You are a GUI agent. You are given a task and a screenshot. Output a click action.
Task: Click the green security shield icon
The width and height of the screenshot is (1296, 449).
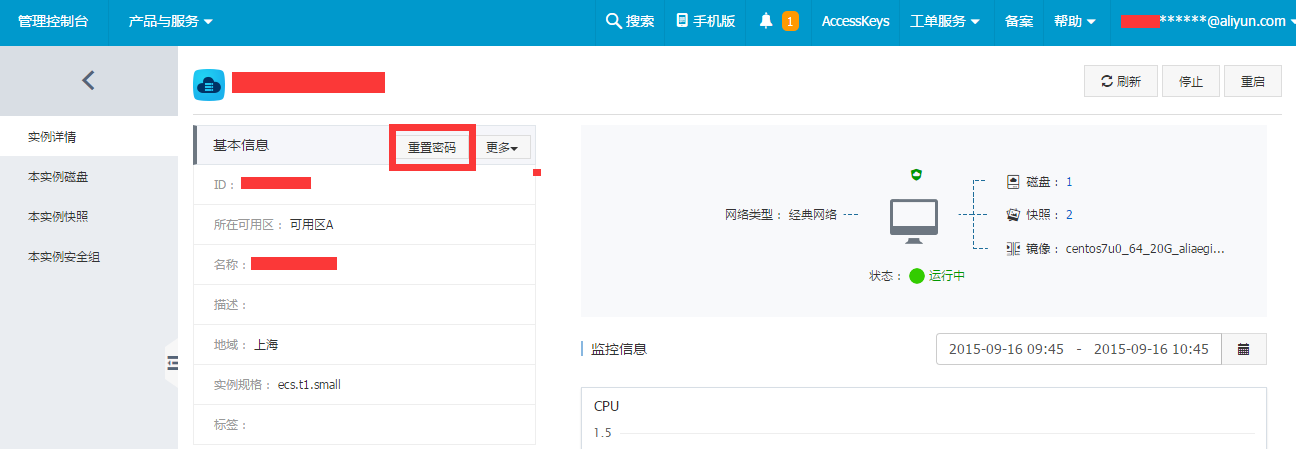click(916, 175)
